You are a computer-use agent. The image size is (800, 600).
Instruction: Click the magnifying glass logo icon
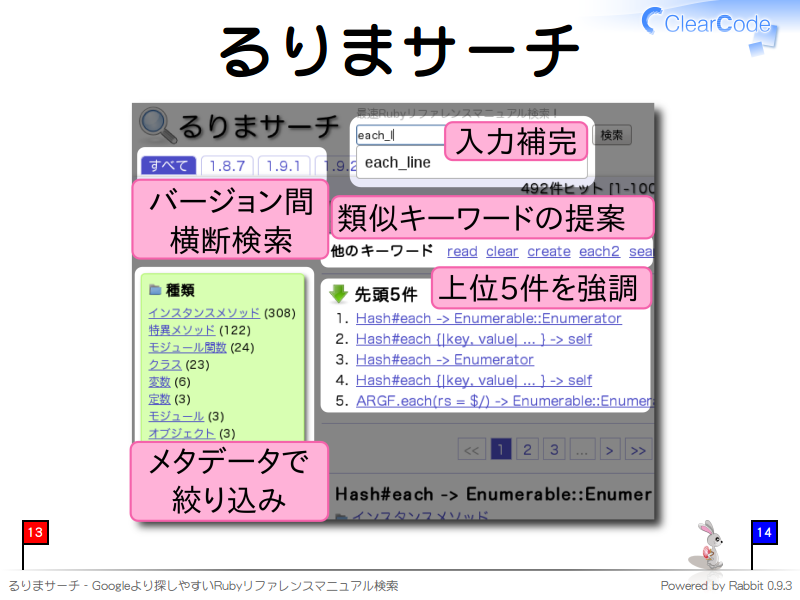[x=158, y=125]
